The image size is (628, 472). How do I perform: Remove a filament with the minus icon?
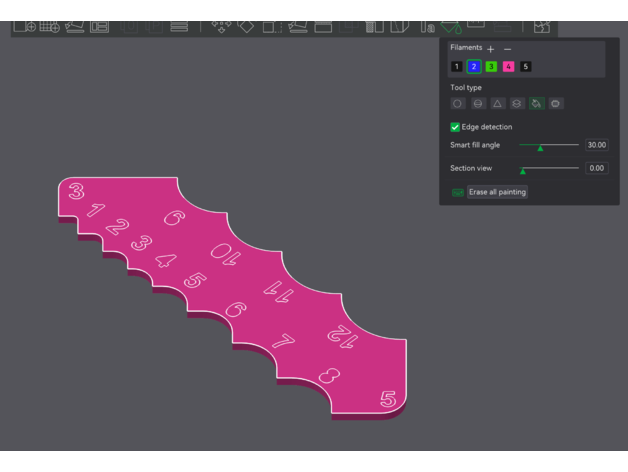pos(507,49)
